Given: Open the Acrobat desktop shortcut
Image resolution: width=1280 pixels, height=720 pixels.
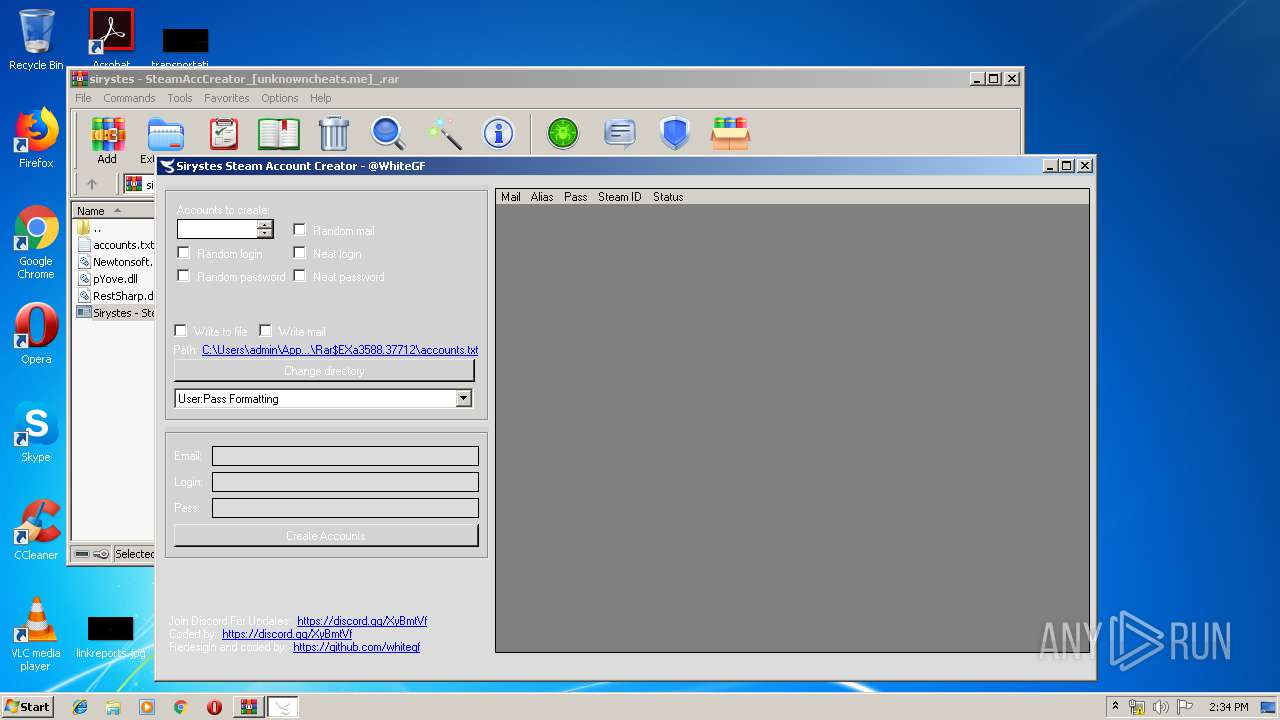Looking at the screenshot, I should point(111,38).
